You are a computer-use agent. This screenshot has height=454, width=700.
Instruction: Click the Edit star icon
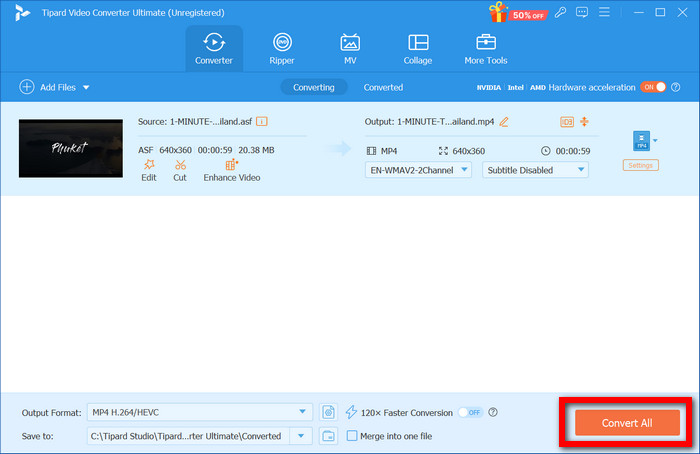[x=148, y=164]
